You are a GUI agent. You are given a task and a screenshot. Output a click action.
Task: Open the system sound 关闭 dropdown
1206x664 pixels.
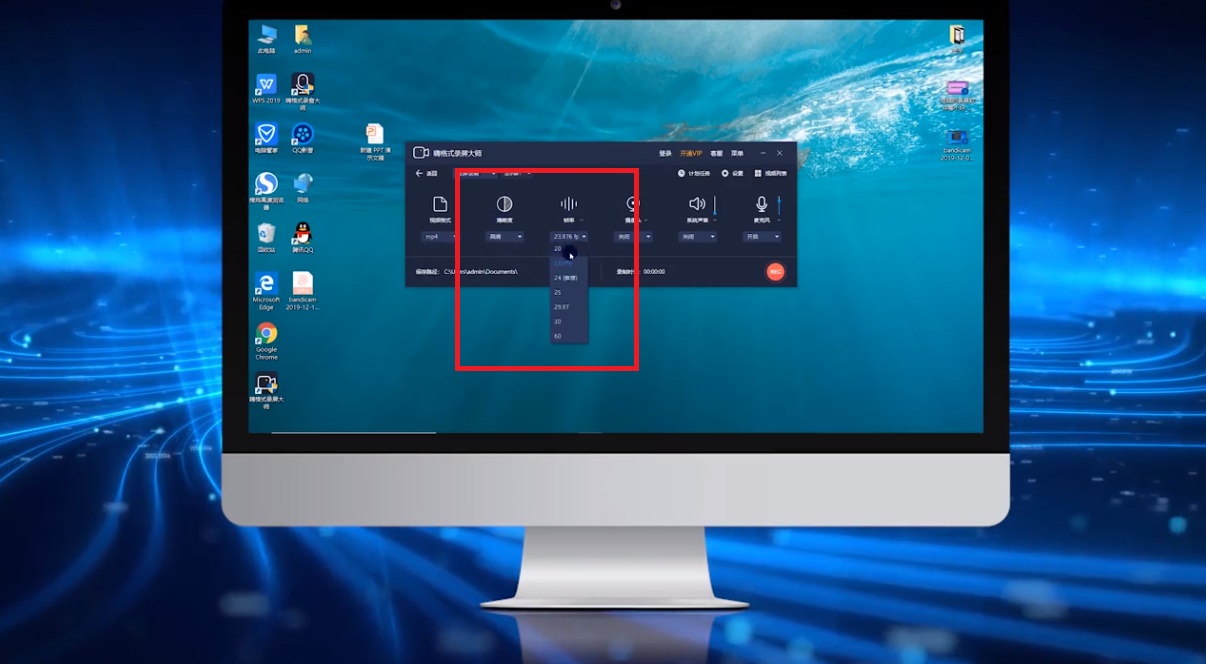tap(697, 237)
